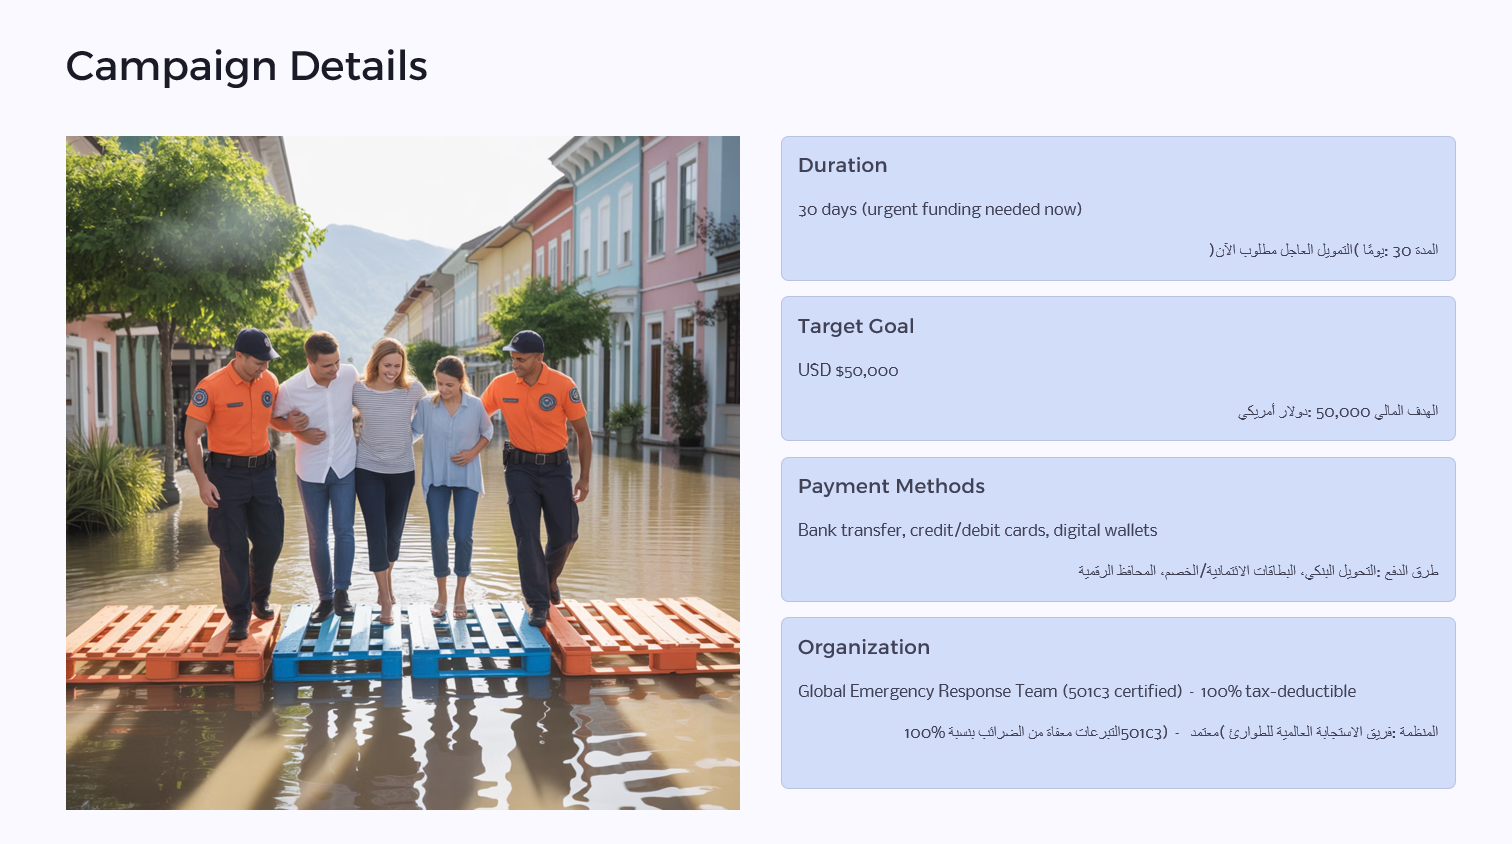Click the Arabic line under Organization
Screen dimensions: 1512x844
point(1170,732)
